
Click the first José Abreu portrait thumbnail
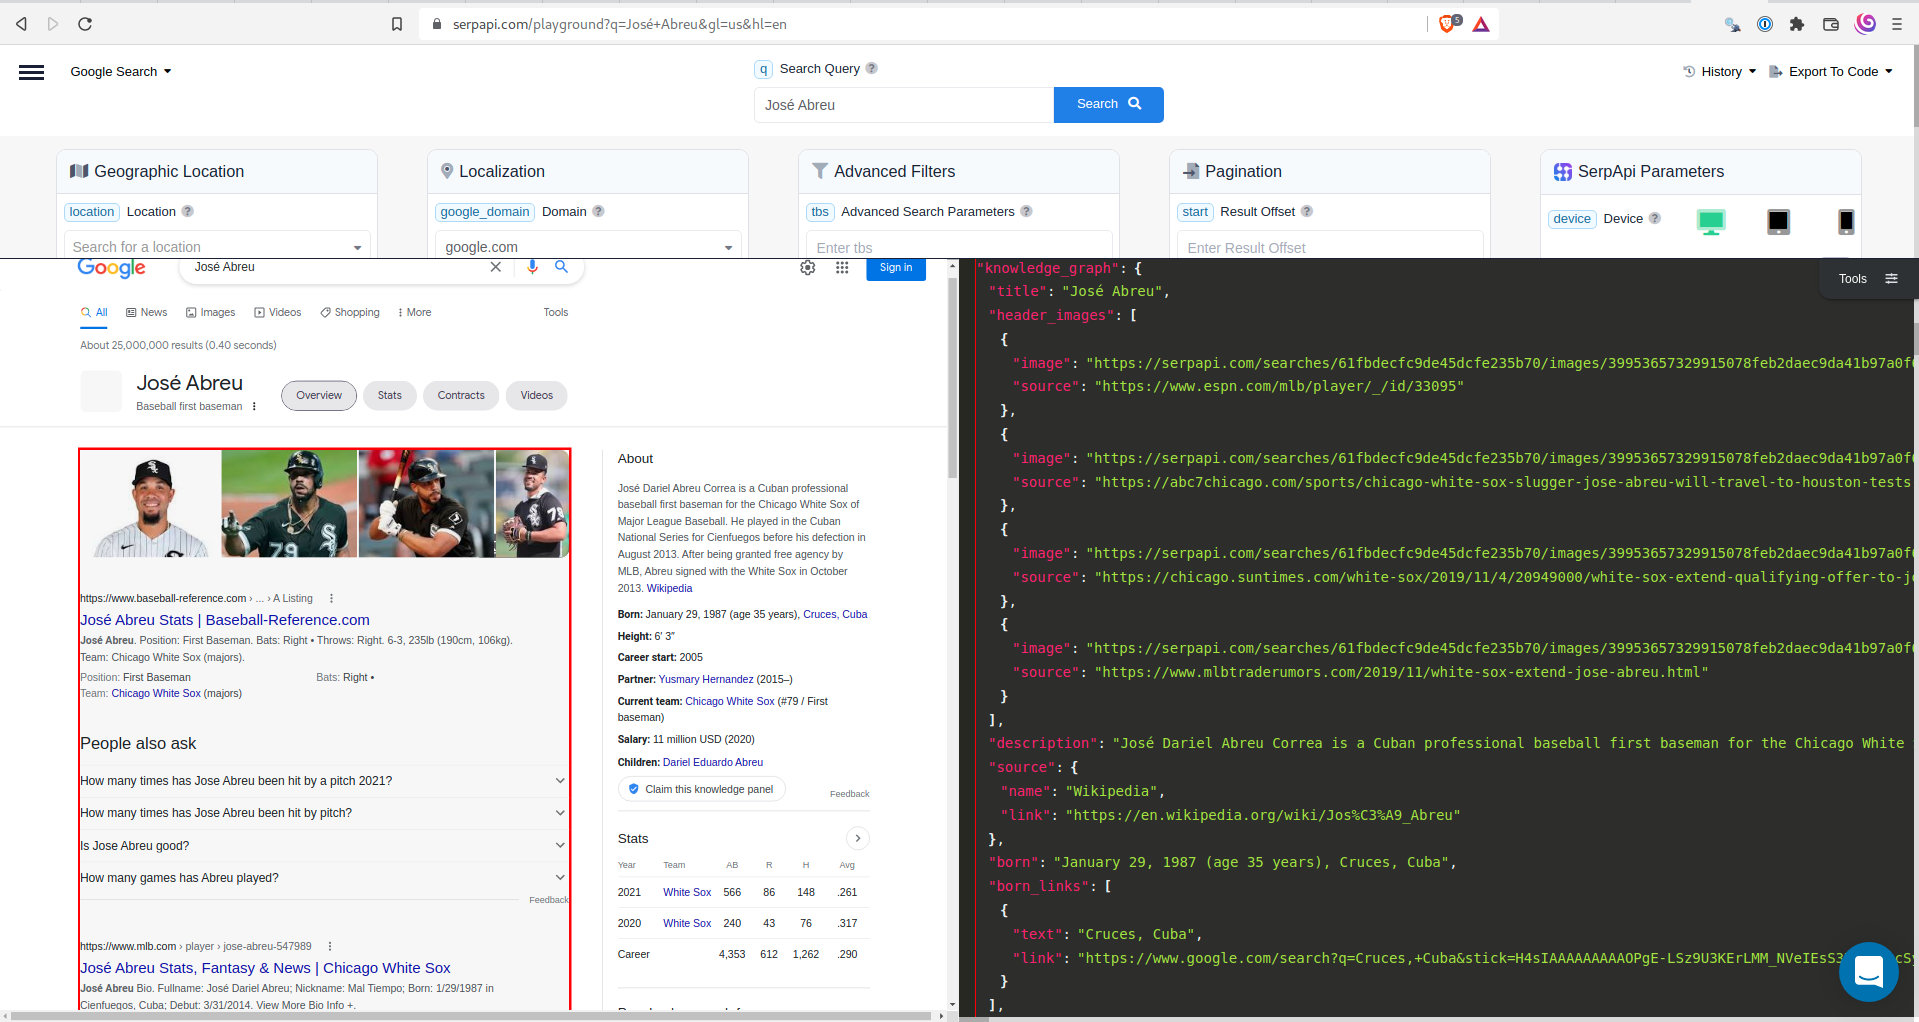click(151, 504)
